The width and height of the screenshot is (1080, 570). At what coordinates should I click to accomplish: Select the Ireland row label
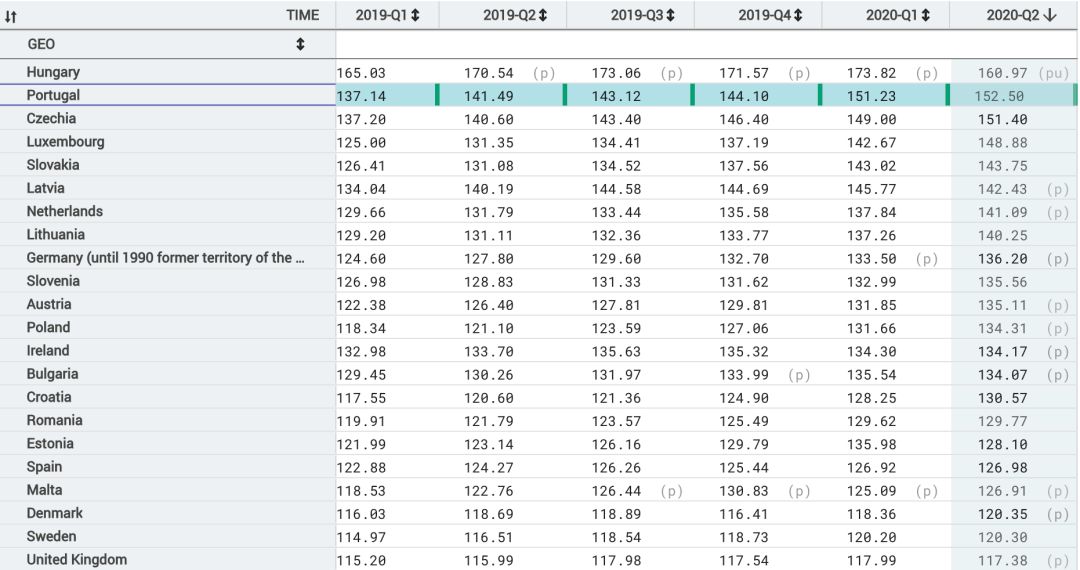48,351
